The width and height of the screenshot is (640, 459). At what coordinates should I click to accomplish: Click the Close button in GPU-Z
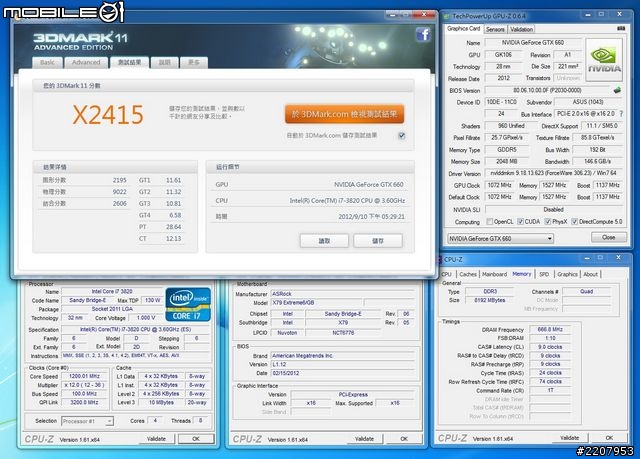[x=609, y=237]
